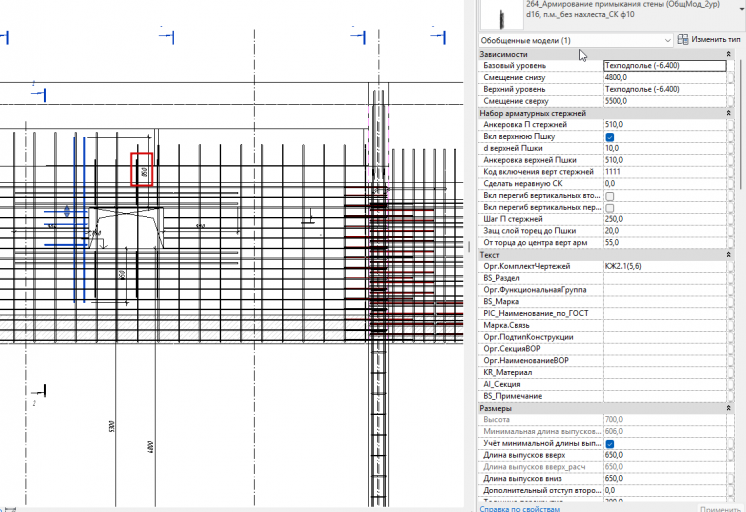Image resolution: width=746 pixels, height=512 pixels.
Task: Collapse the Набор арматурных стержней section
Action: (x=728, y=113)
